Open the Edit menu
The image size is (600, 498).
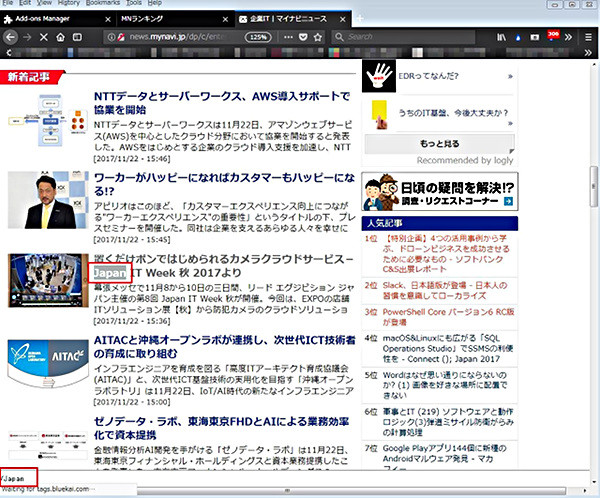coord(25,3)
